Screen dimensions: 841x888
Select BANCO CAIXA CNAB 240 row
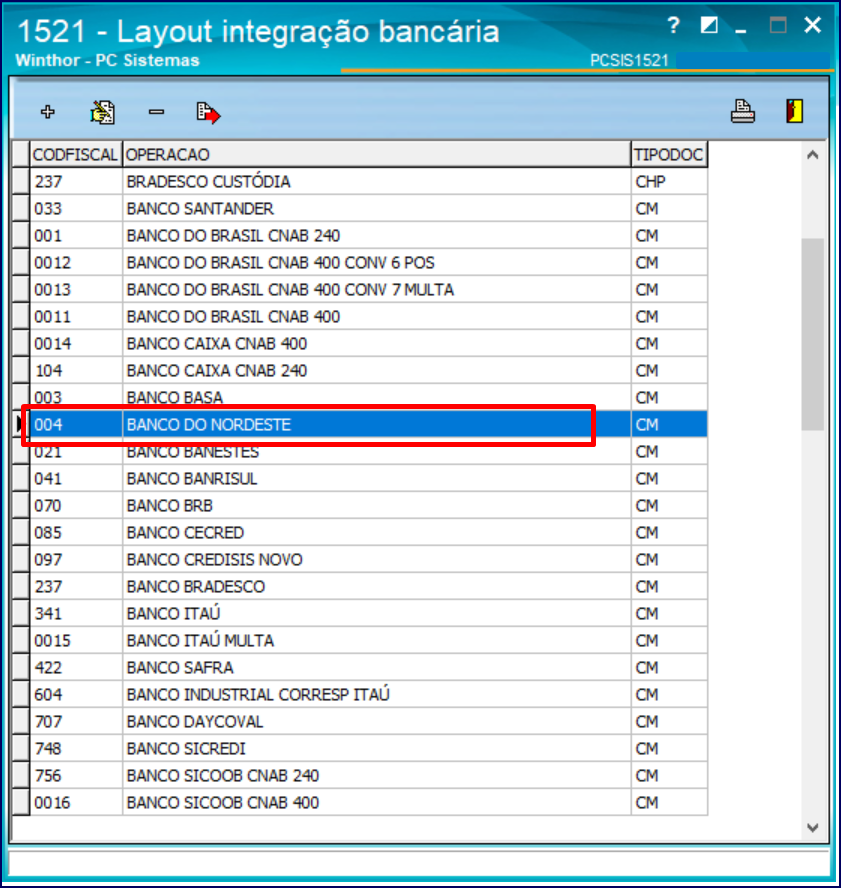pos(360,371)
